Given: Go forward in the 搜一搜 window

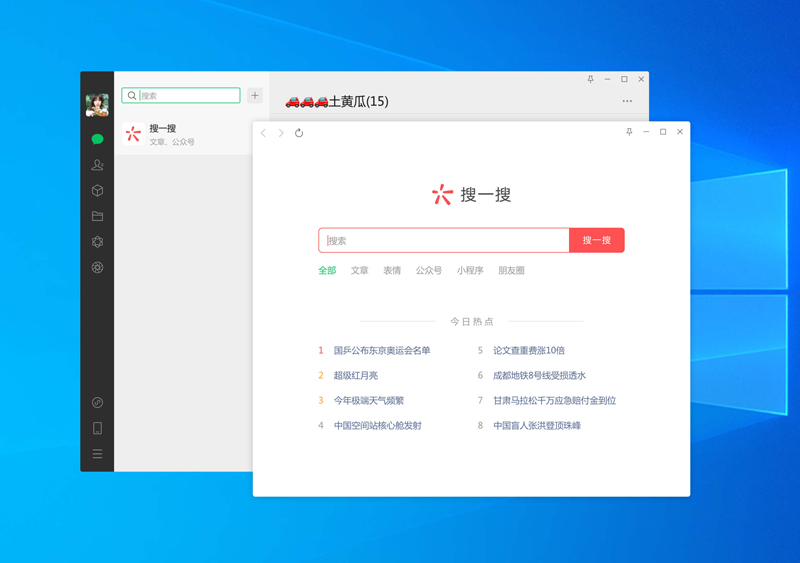Looking at the screenshot, I should [281, 133].
